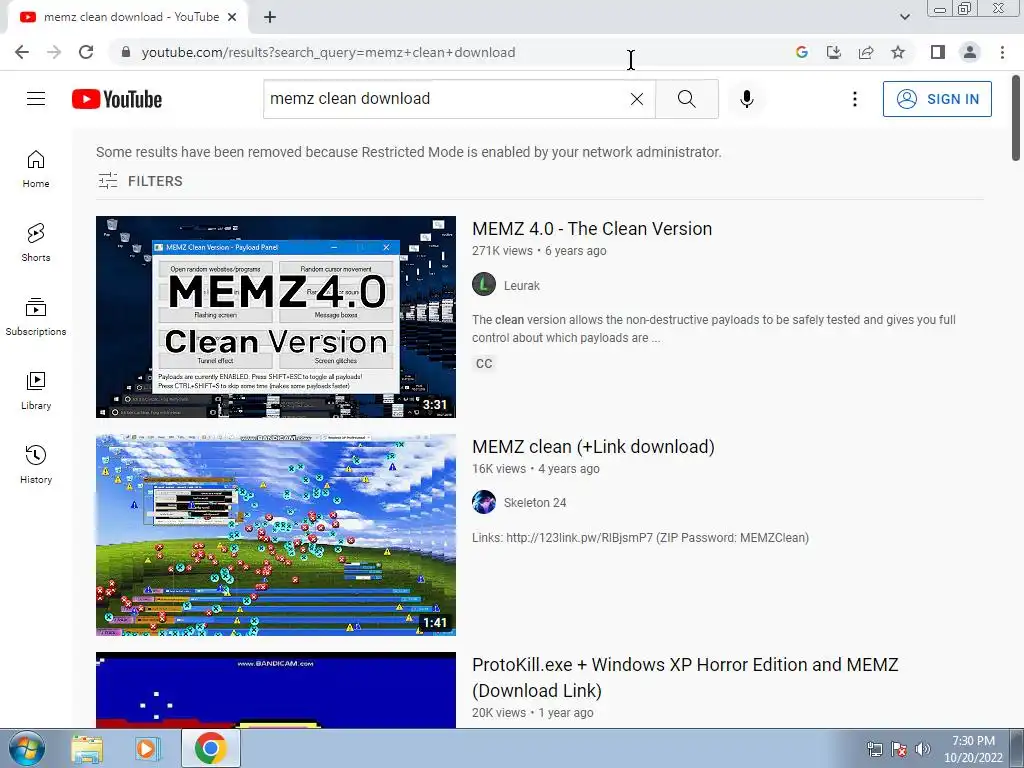Click description starting 'The clean version allows'
Image resolution: width=1024 pixels, height=768 pixels.
pos(714,328)
